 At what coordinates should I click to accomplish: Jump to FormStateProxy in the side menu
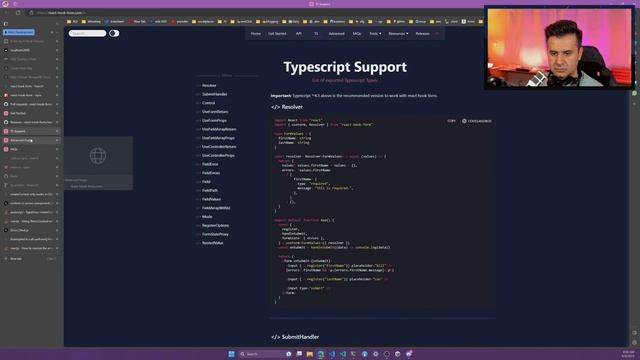[215, 234]
